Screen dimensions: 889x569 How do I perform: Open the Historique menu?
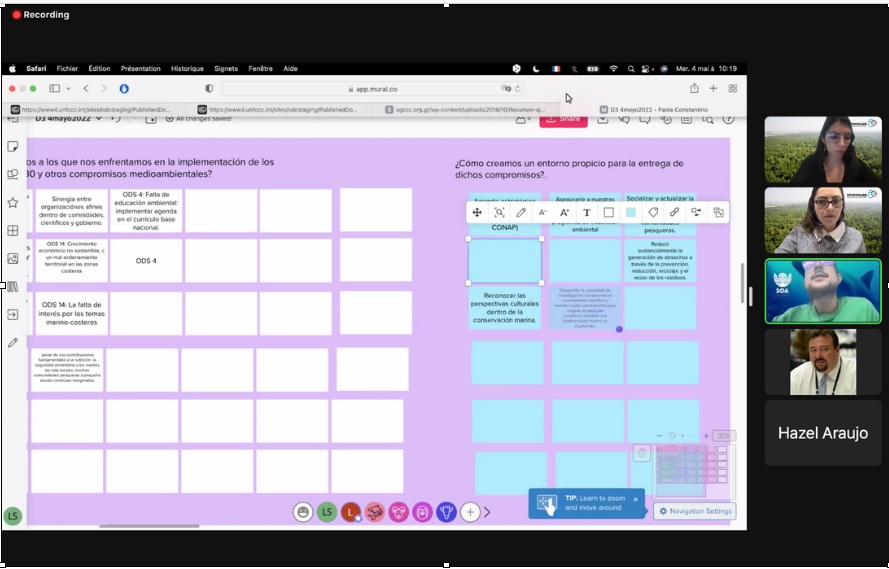click(x=187, y=69)
